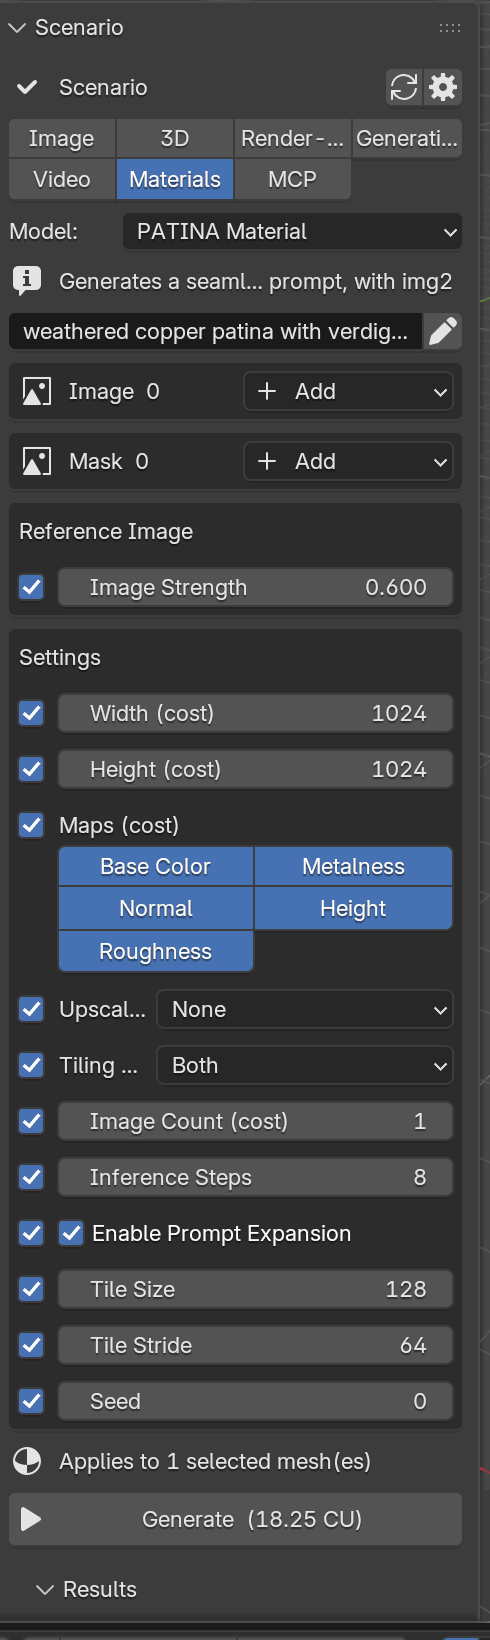490x1640 pixels.
Task: Click Applies to 1 selected mesh(es) text
Action: tap(215, 1461)
